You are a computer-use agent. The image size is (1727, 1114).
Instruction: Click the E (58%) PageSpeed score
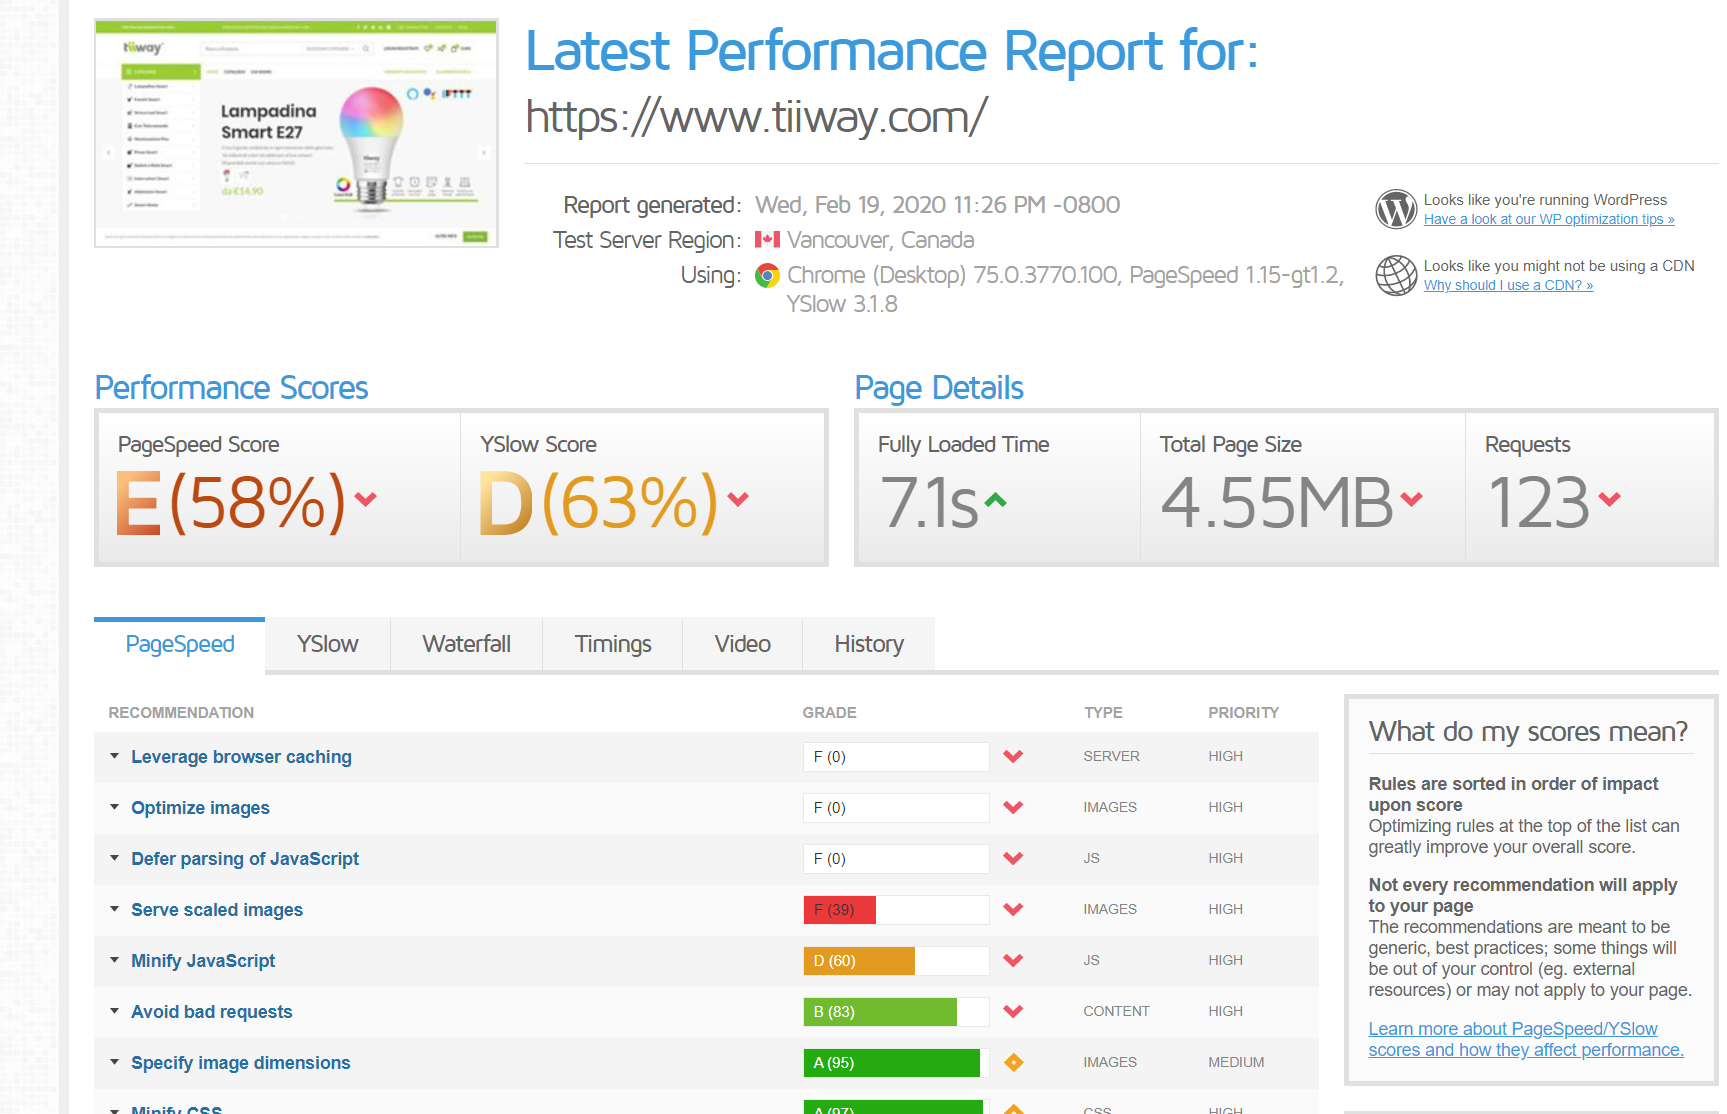pyautogui.click(x=231, y=502)
